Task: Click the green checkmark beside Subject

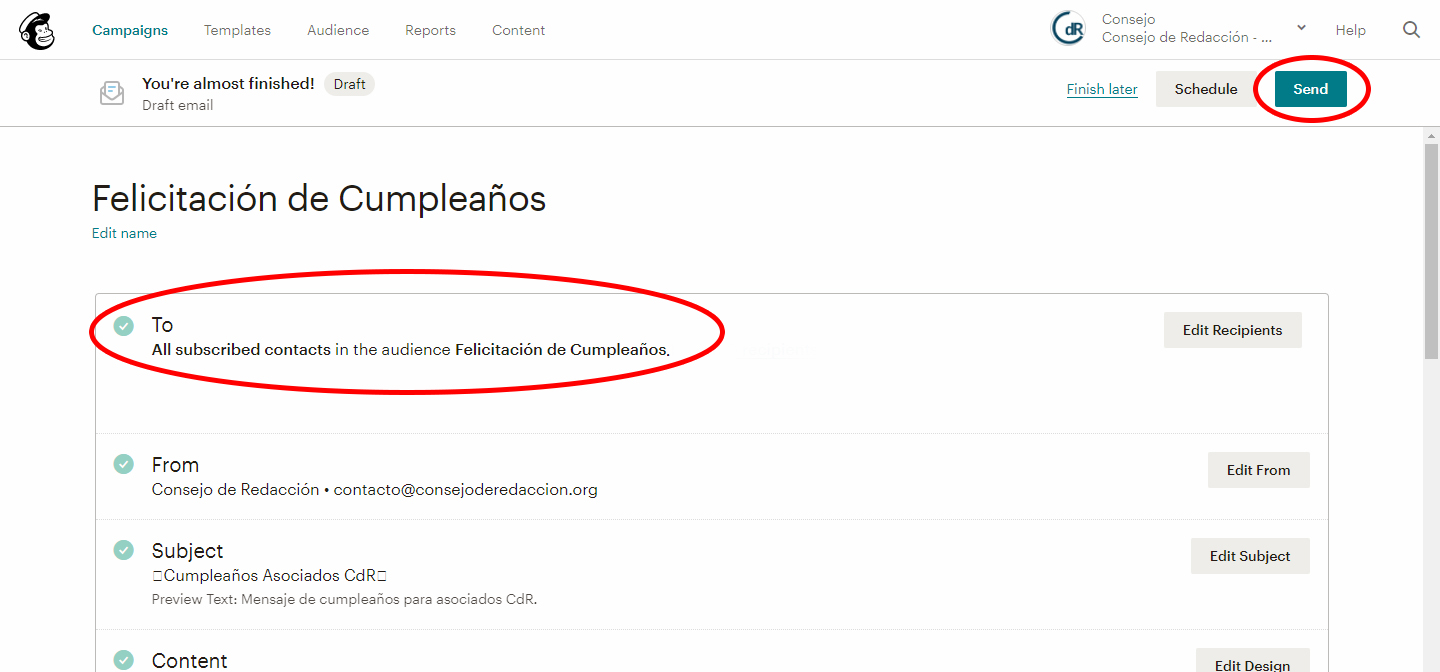Action: [x=123, y=550]
